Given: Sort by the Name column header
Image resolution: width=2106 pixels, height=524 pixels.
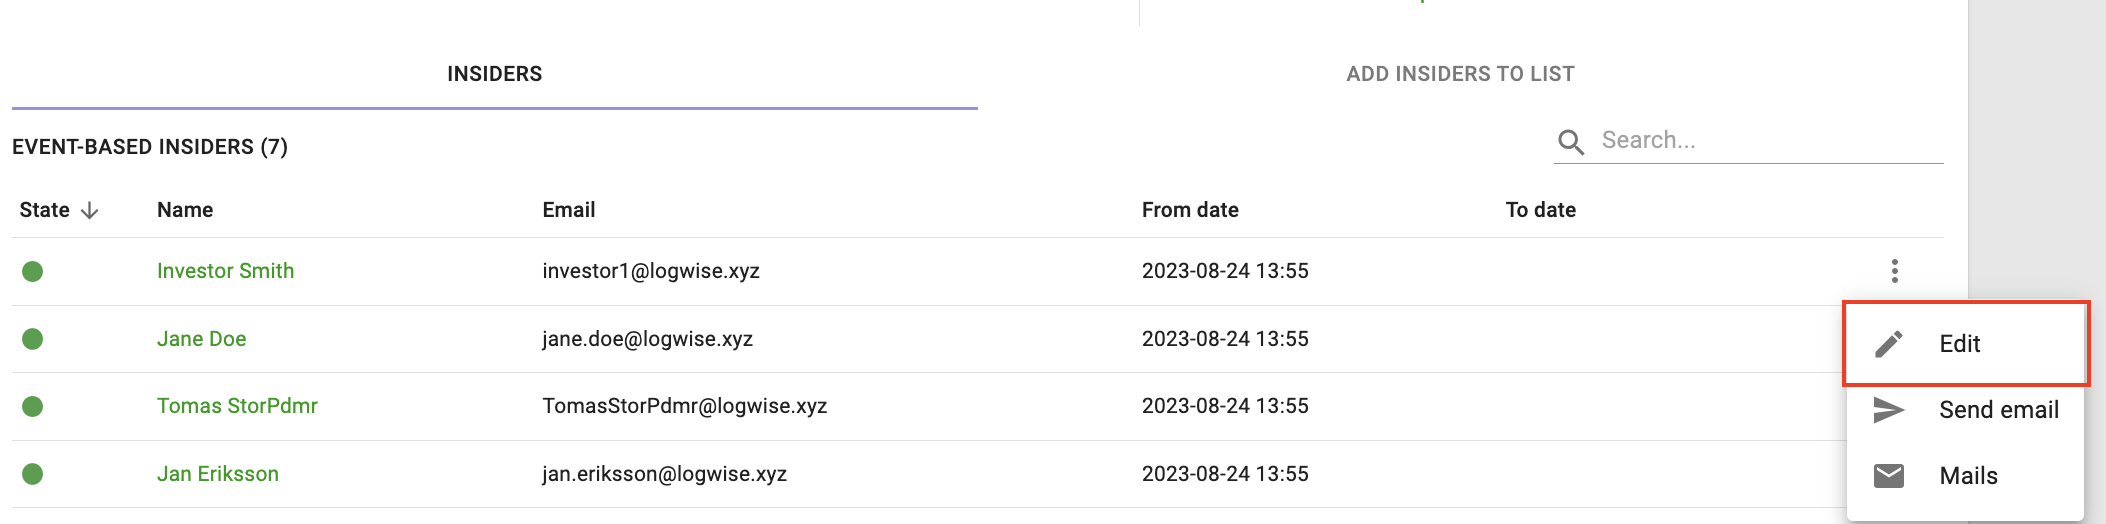Looking at the screenshot, I should [x=185, y=210].
